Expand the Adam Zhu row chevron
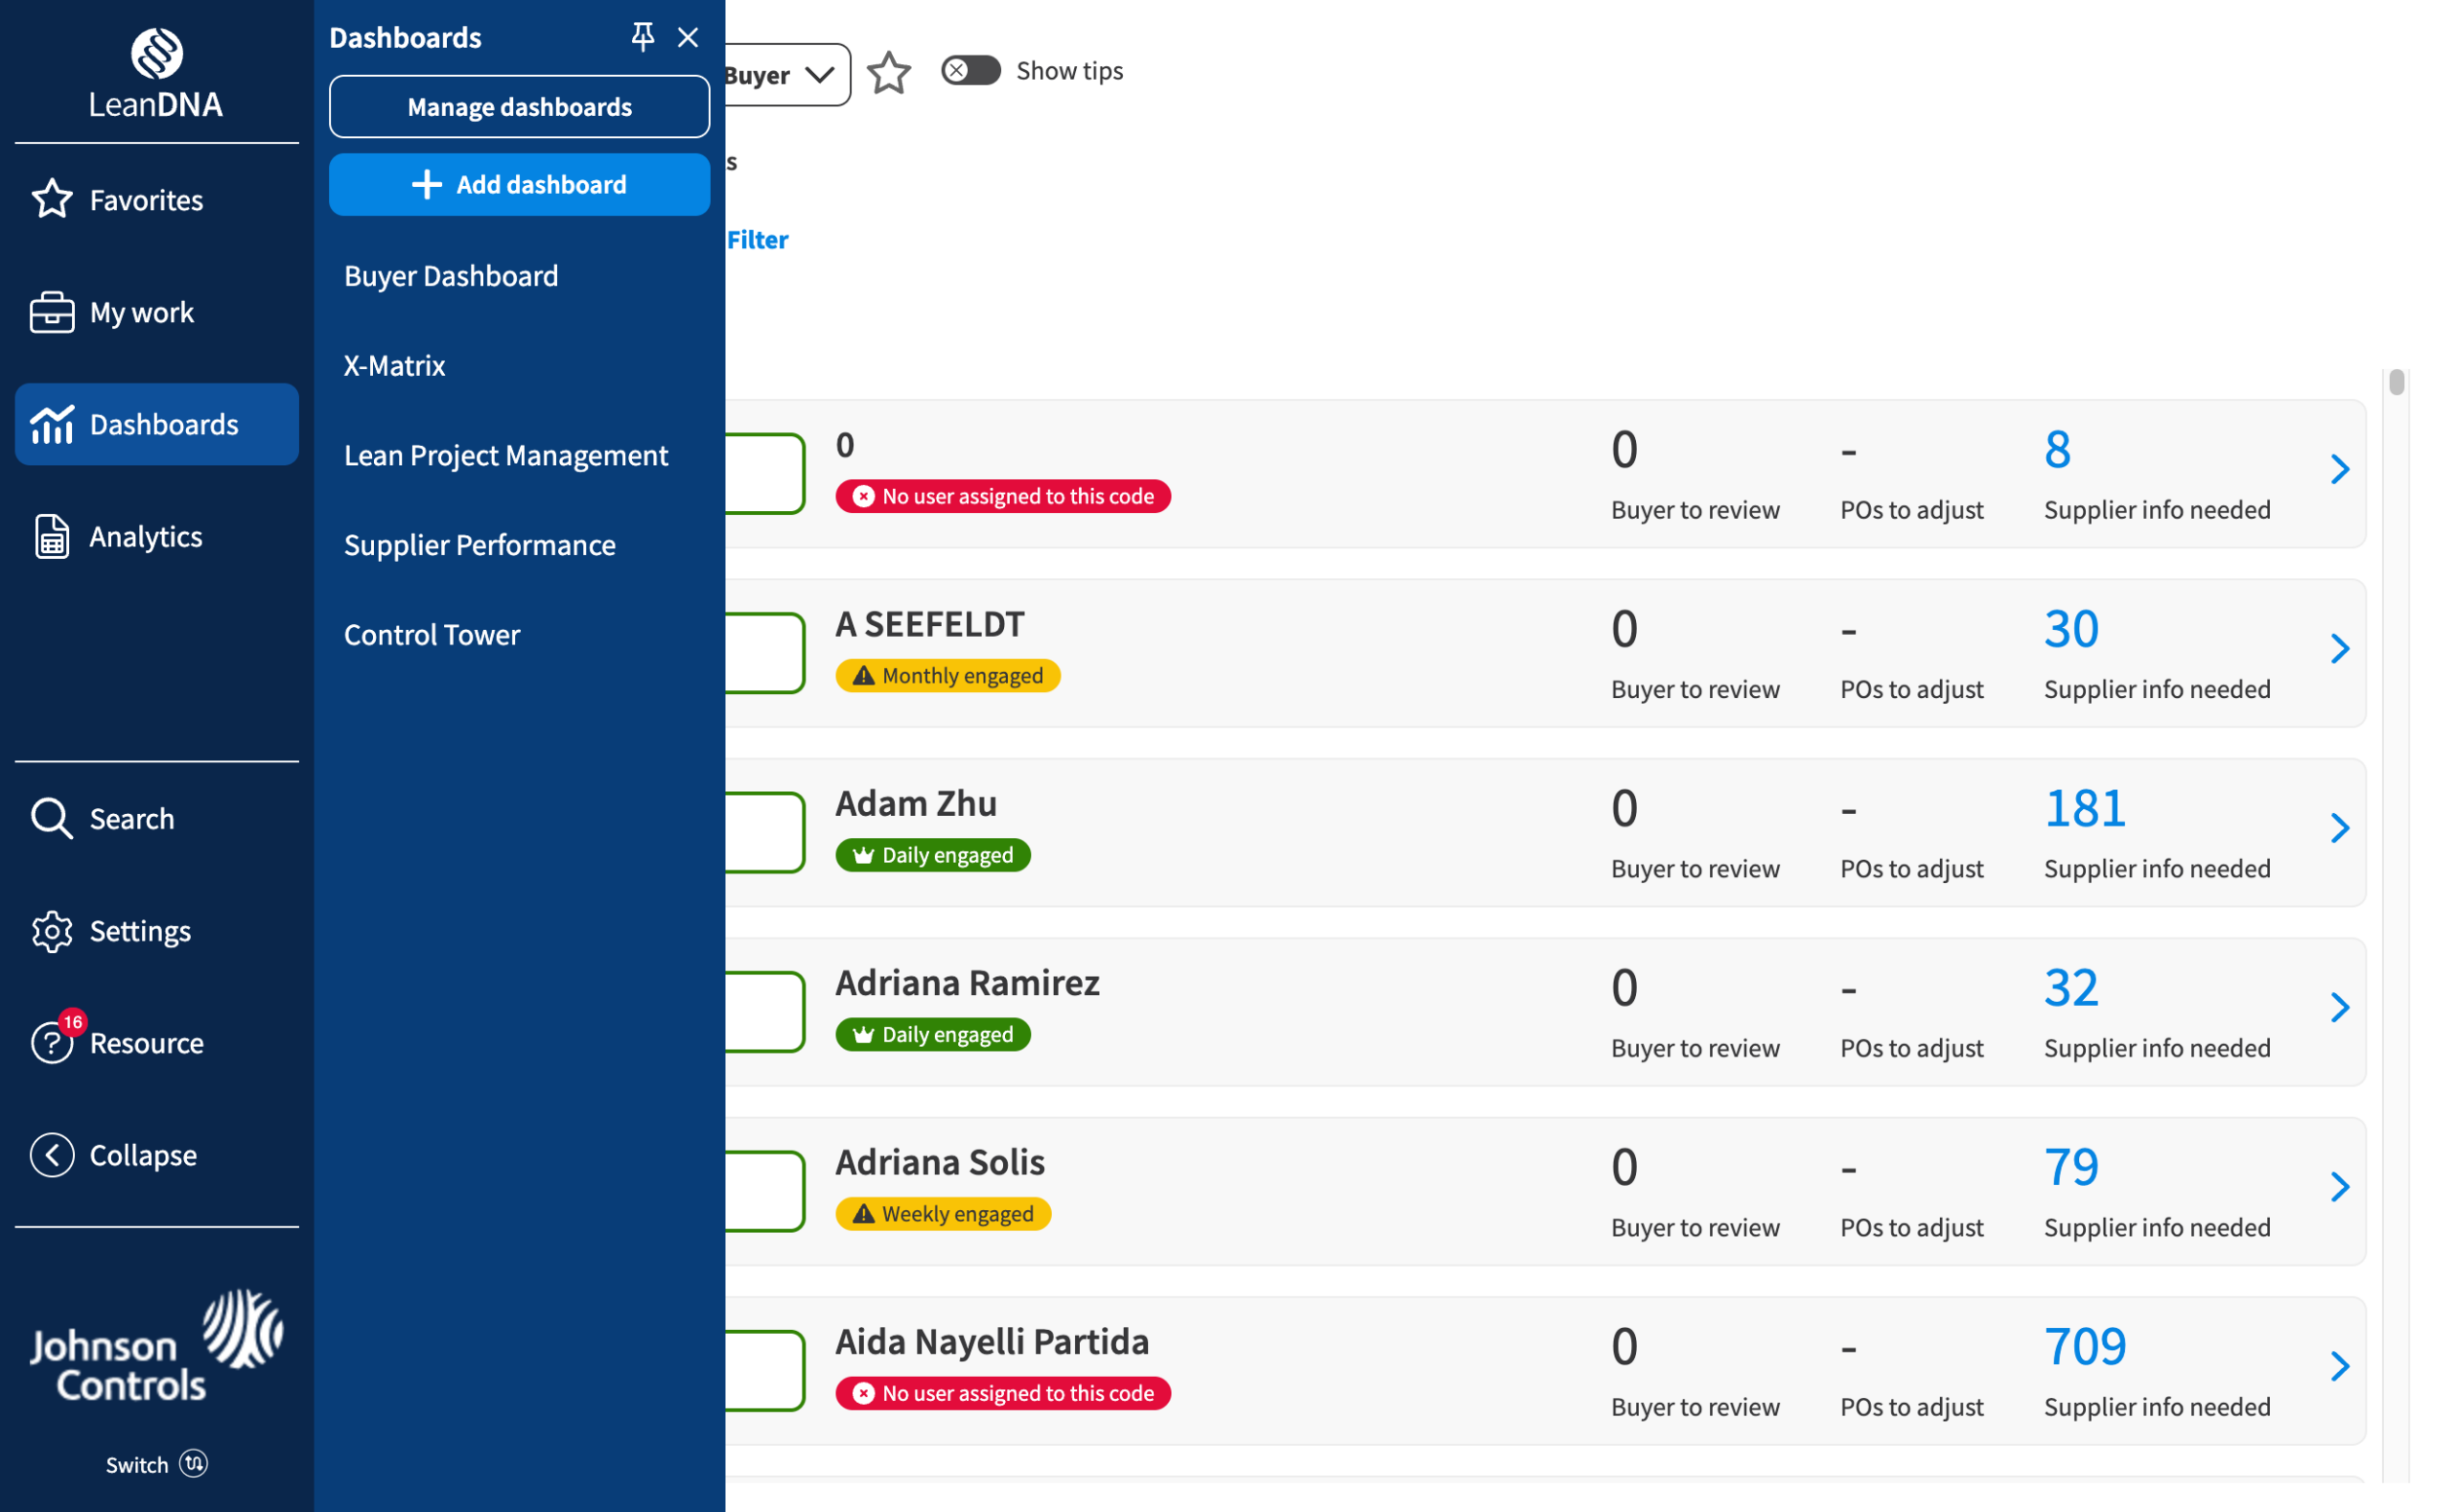This screenshot has width=2455, height=1512. pyautogui.click(x=2338, y=828)
